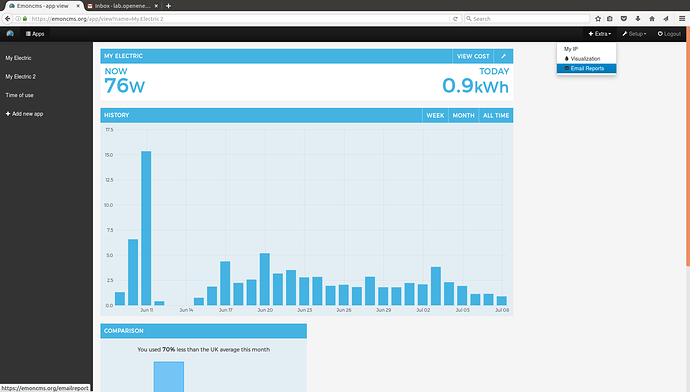Select Email Reports from Extra menu
The height and width of the screenshot is (392, 690).
pos(586,68)
